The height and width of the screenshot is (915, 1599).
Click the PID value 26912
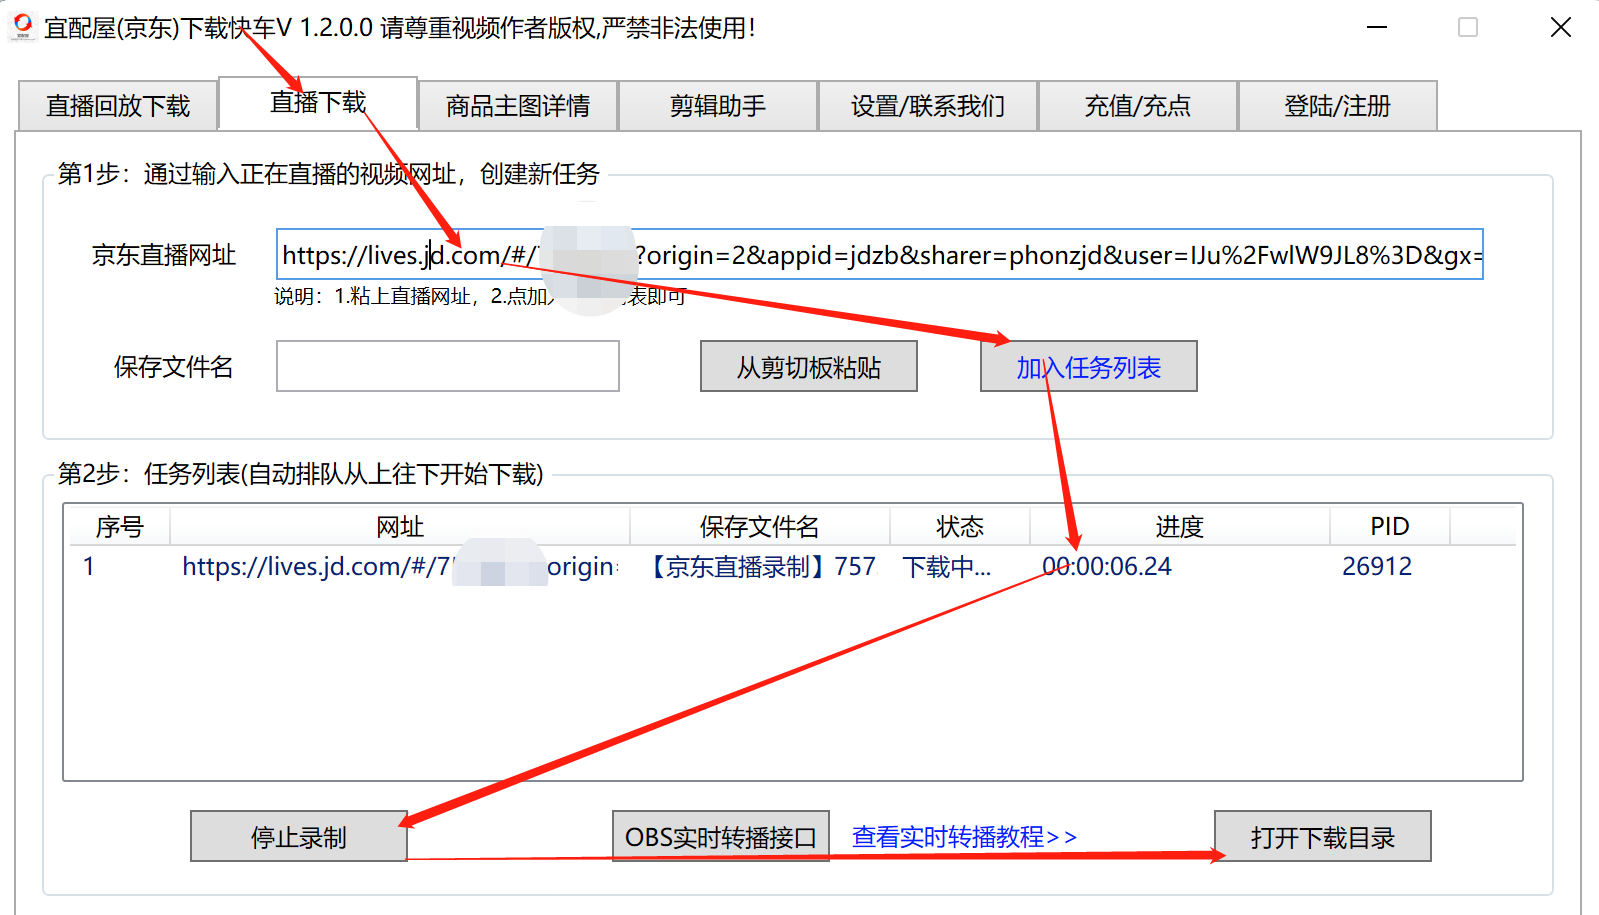coord(1377,567)
